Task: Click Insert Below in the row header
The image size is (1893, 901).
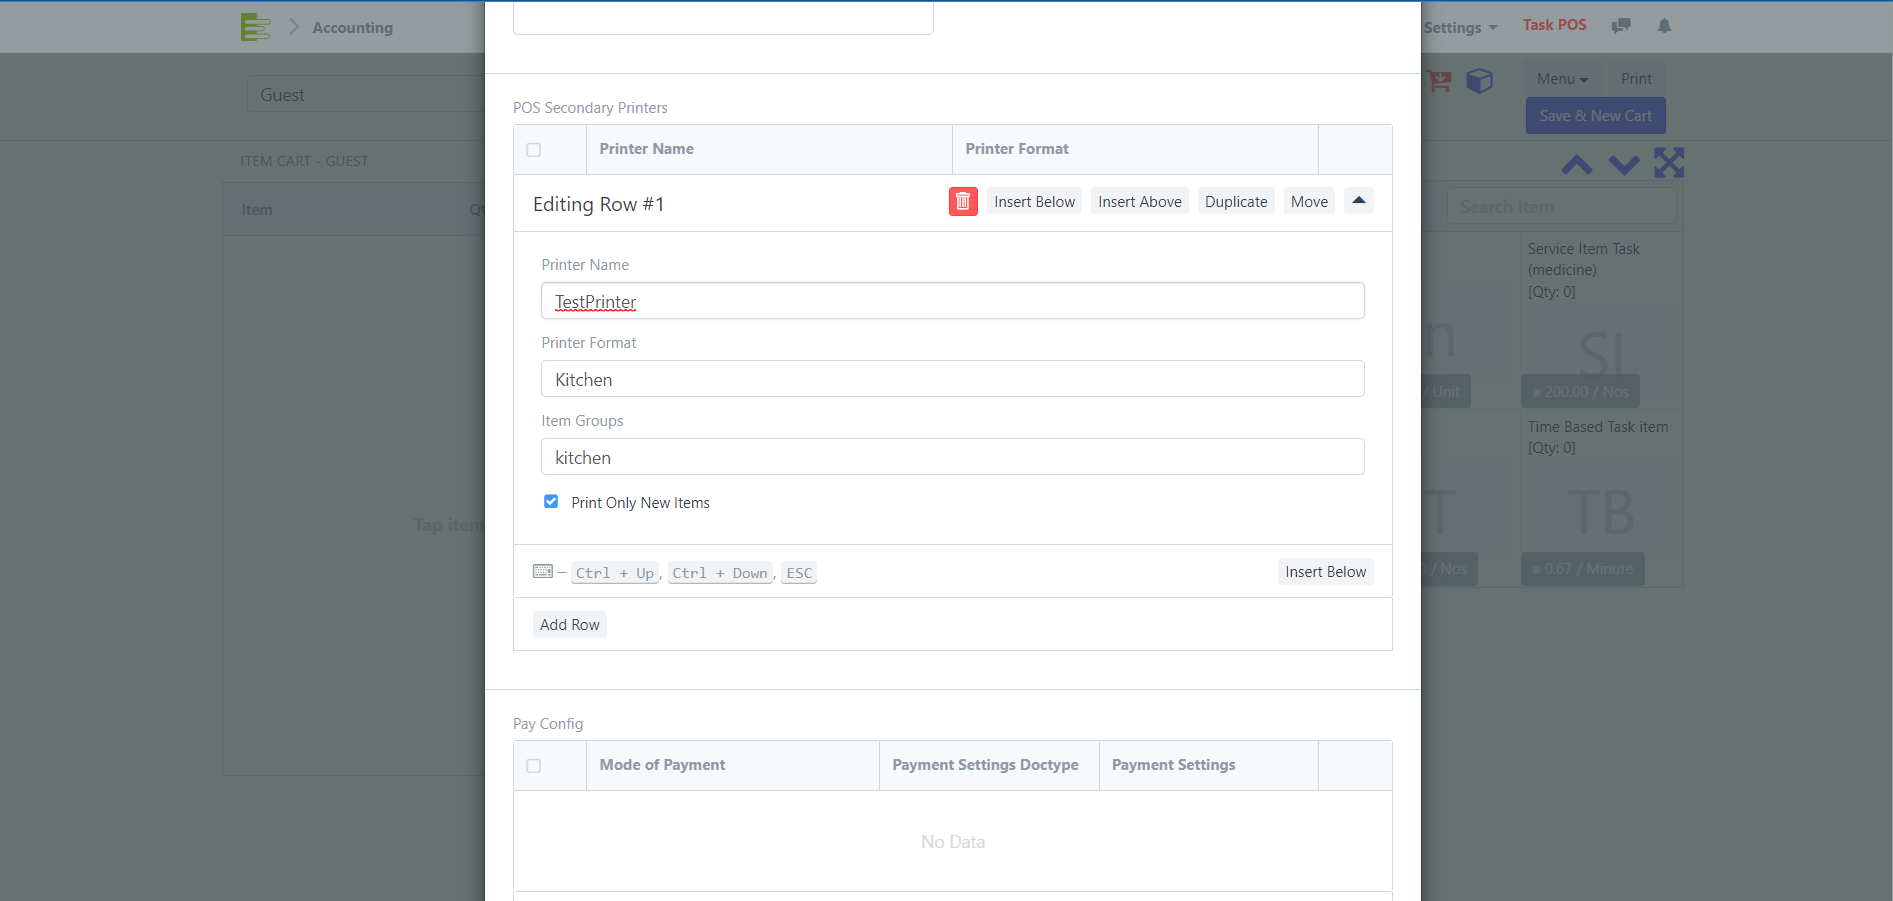Action: pyautogui.click(x=1034, y=201)
